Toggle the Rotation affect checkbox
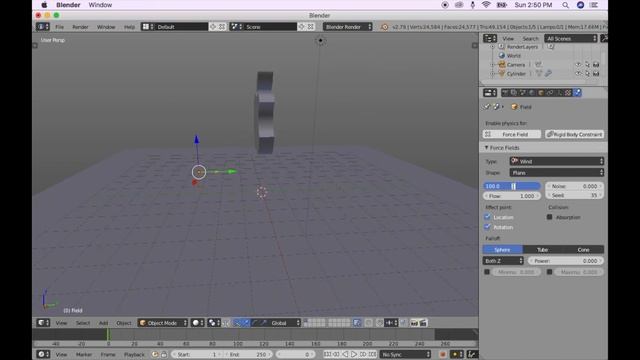 [487, 227]
